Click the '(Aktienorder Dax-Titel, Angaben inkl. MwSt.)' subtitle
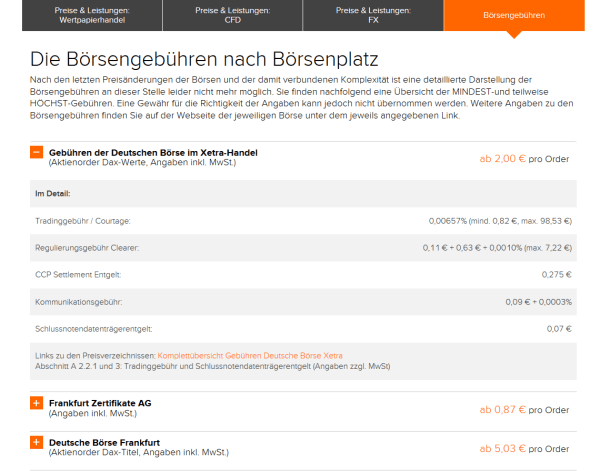610x471 pixels. click(139, 452)
